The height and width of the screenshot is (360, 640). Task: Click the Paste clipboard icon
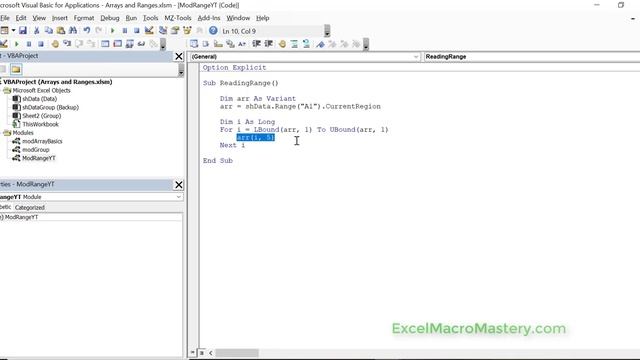(61, 31)
